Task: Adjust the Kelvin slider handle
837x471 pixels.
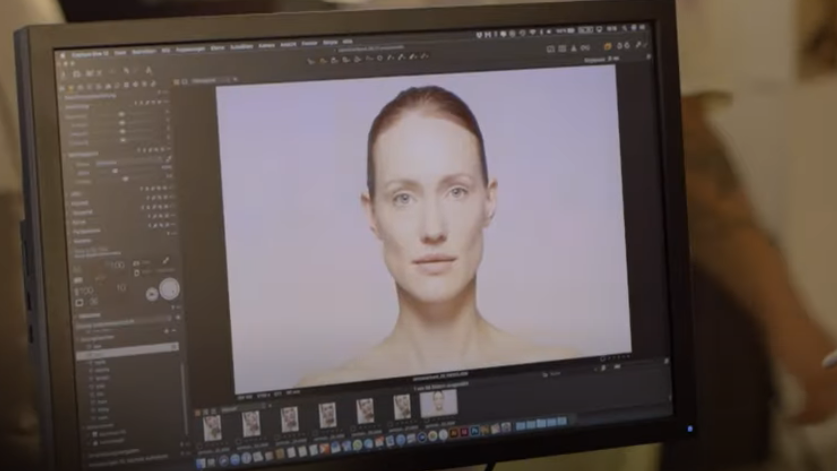Action: coord(115,171)
